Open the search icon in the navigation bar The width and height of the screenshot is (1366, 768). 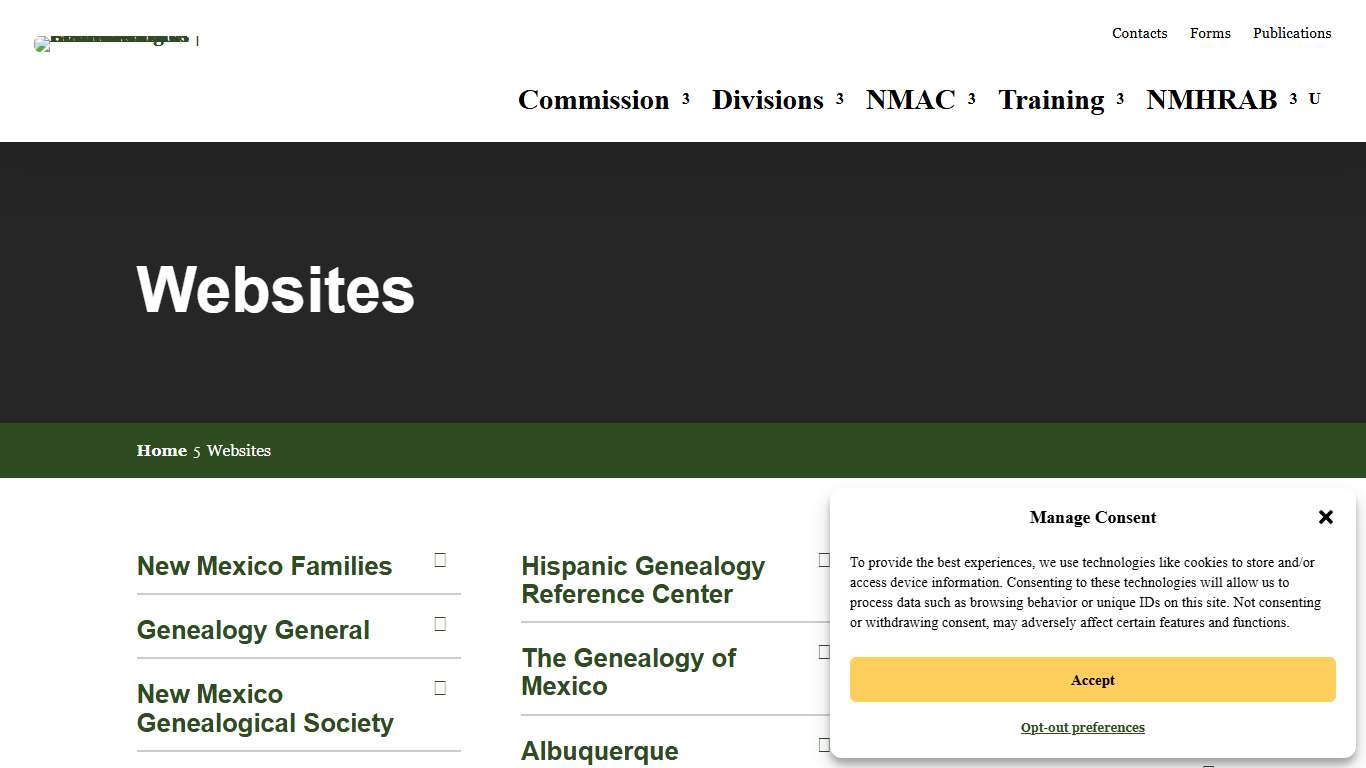[x=1314, y=99]
